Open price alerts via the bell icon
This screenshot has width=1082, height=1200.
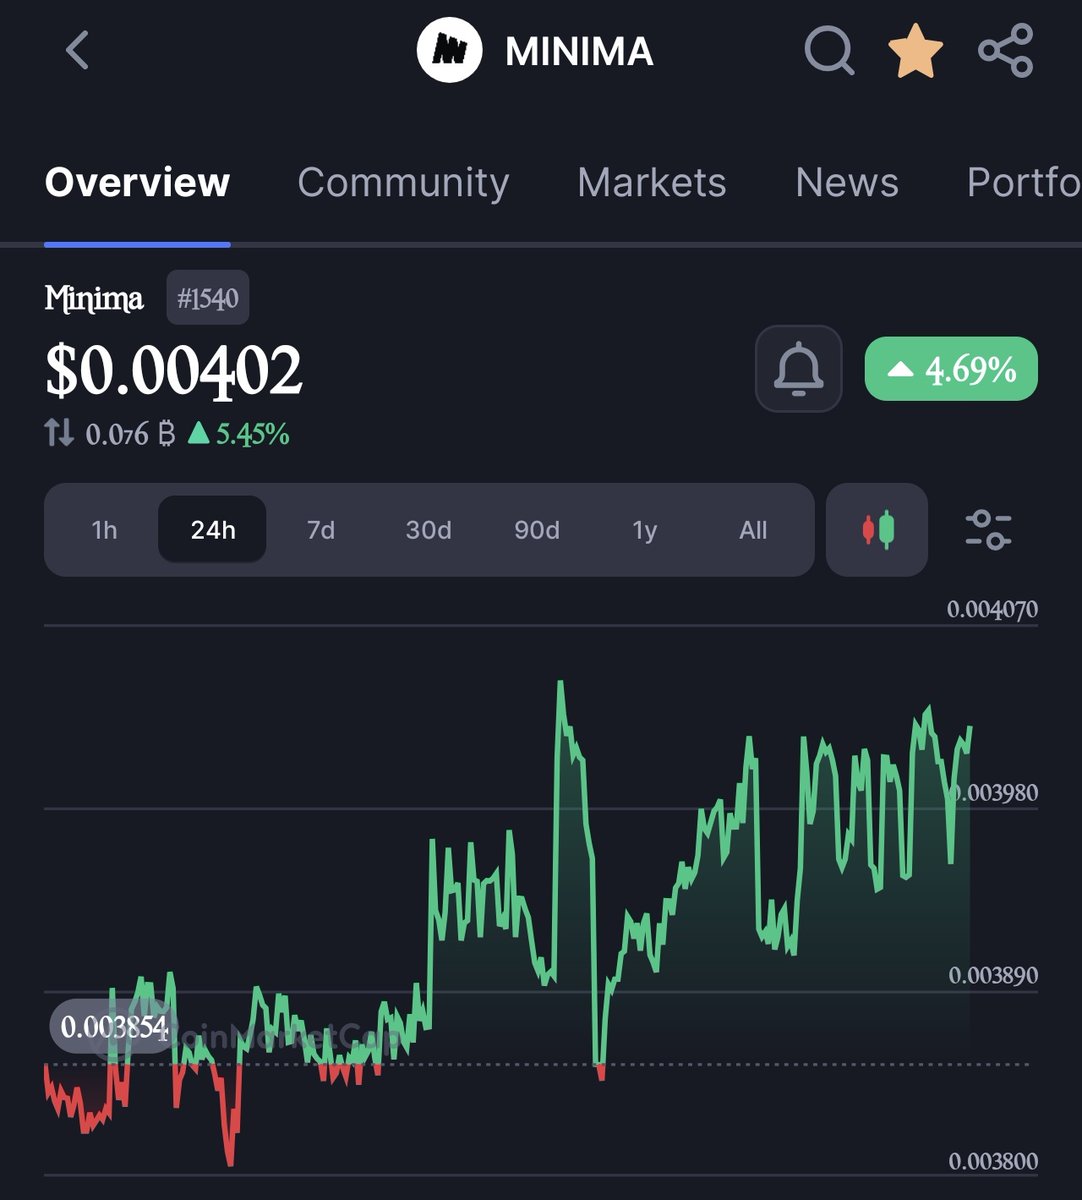click(799, 369)
